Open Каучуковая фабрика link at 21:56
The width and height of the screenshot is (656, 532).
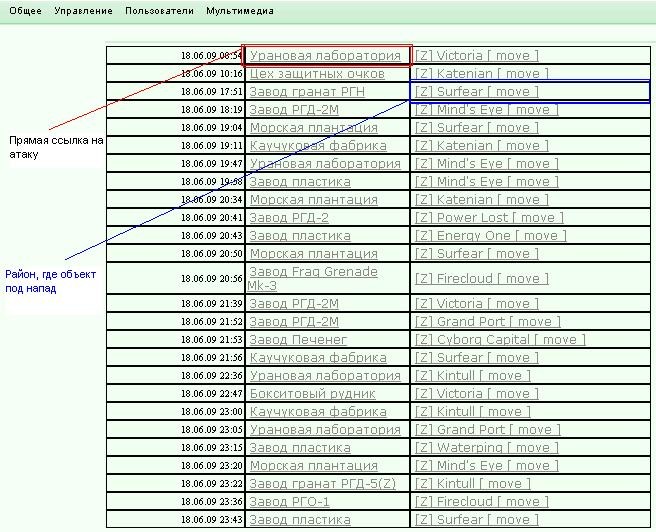tap(318, 358)
